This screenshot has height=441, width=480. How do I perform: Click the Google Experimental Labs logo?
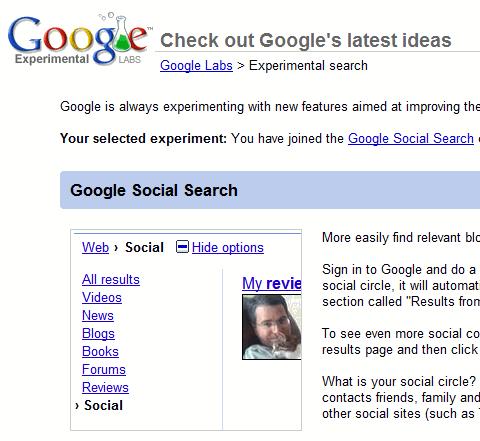coord(79,40)
